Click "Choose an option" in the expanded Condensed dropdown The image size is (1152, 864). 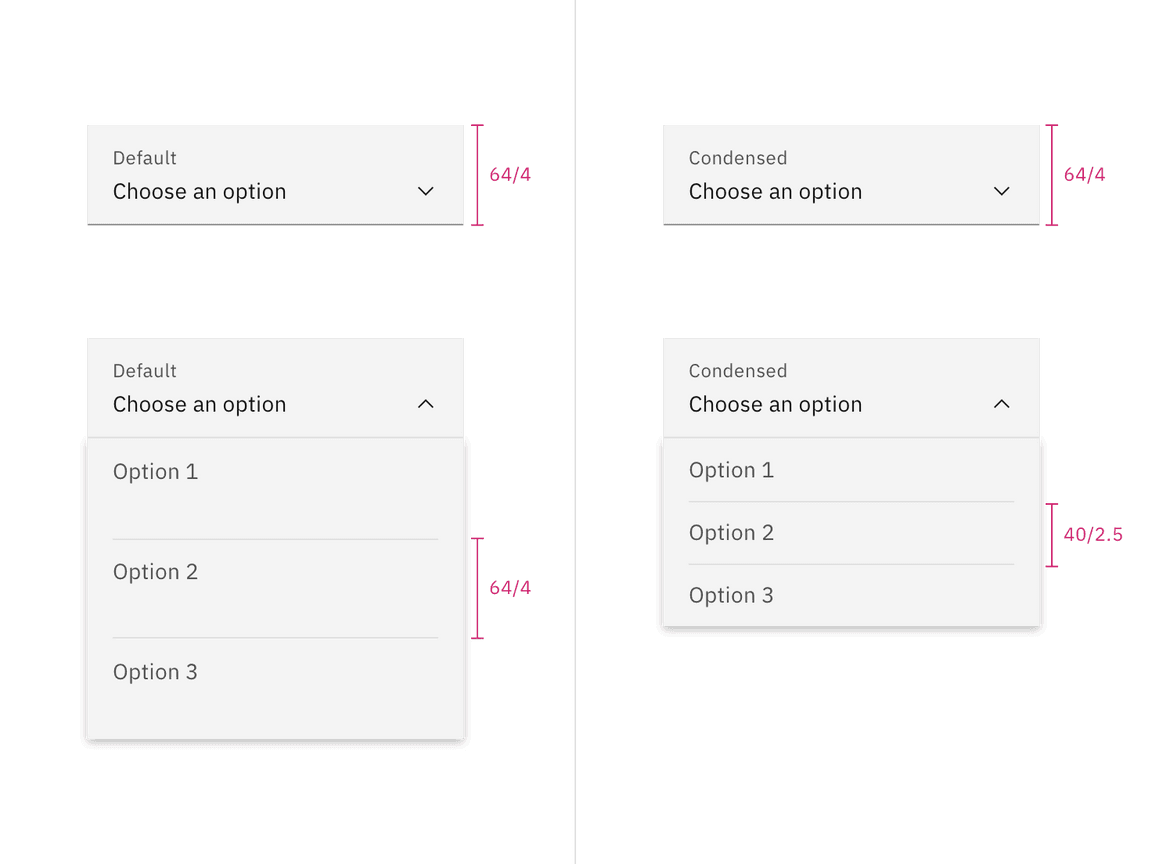pos(776,404)
